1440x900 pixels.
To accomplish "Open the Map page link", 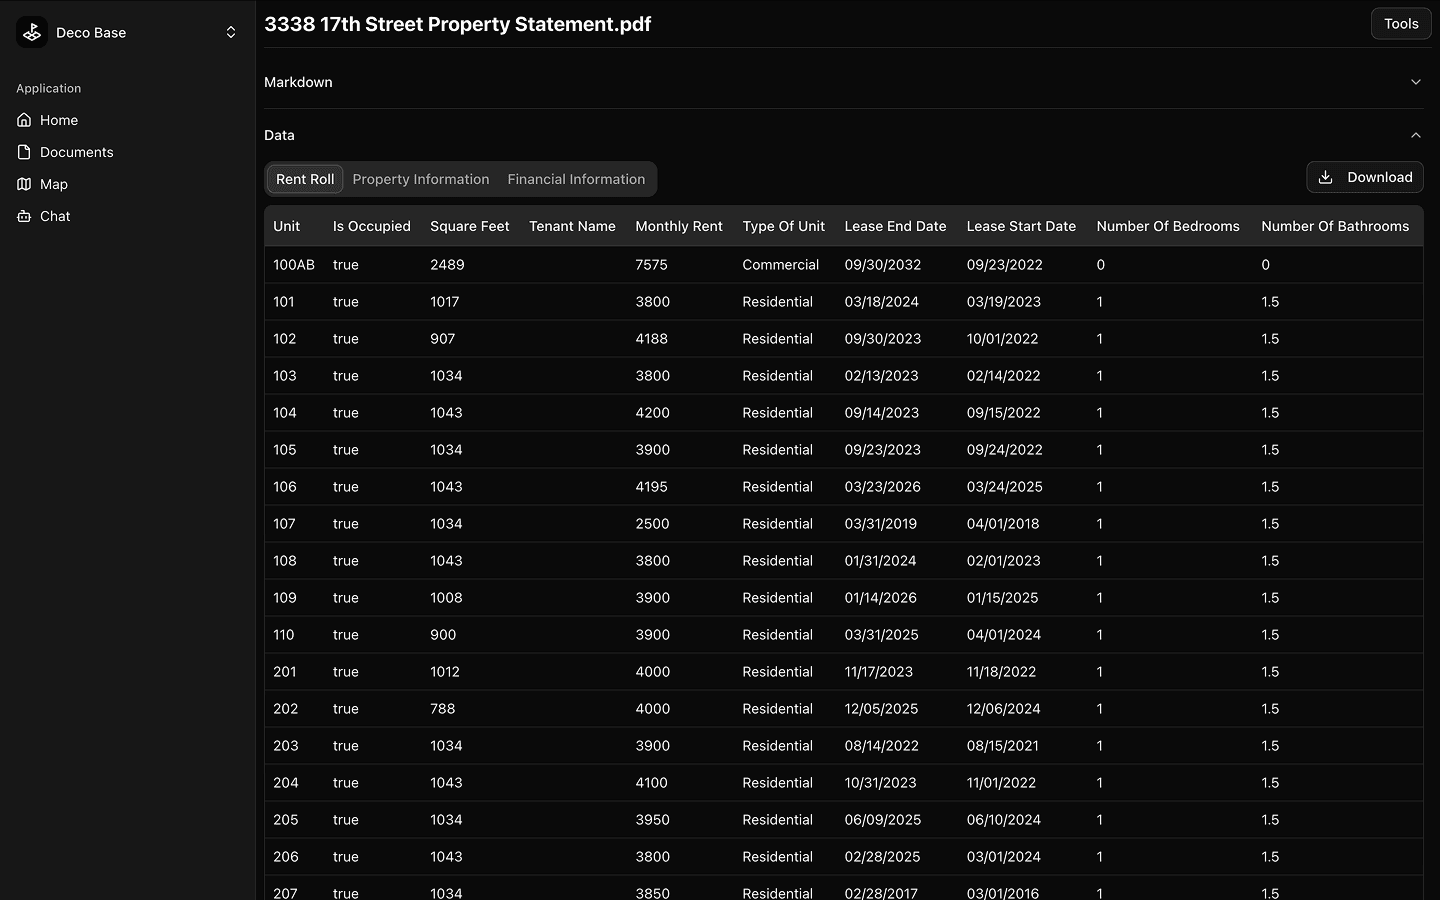I will (128, 184).
